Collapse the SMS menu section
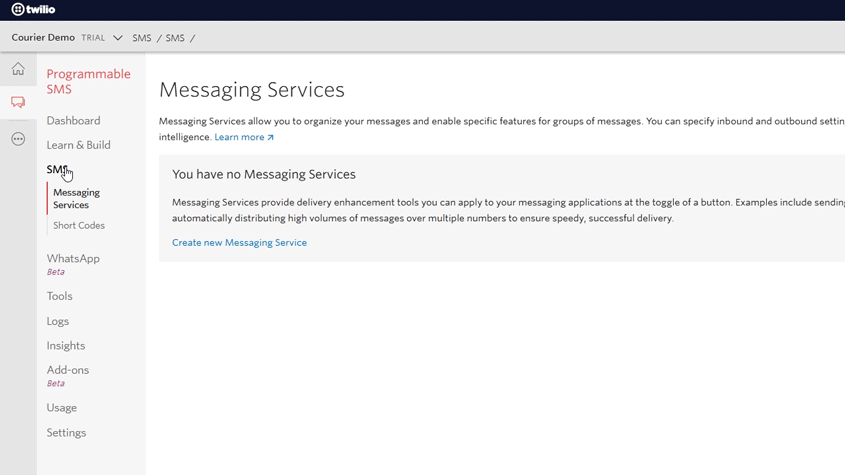The image size is (845, 475). 57,169
